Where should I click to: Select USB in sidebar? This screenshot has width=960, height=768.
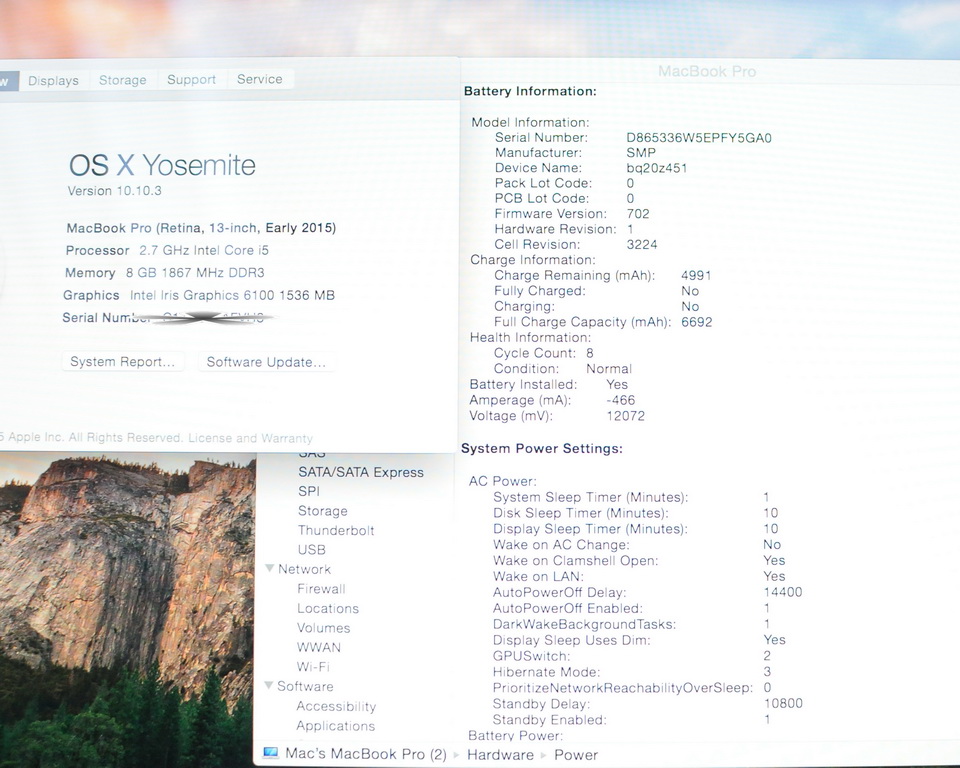[312, 550]
